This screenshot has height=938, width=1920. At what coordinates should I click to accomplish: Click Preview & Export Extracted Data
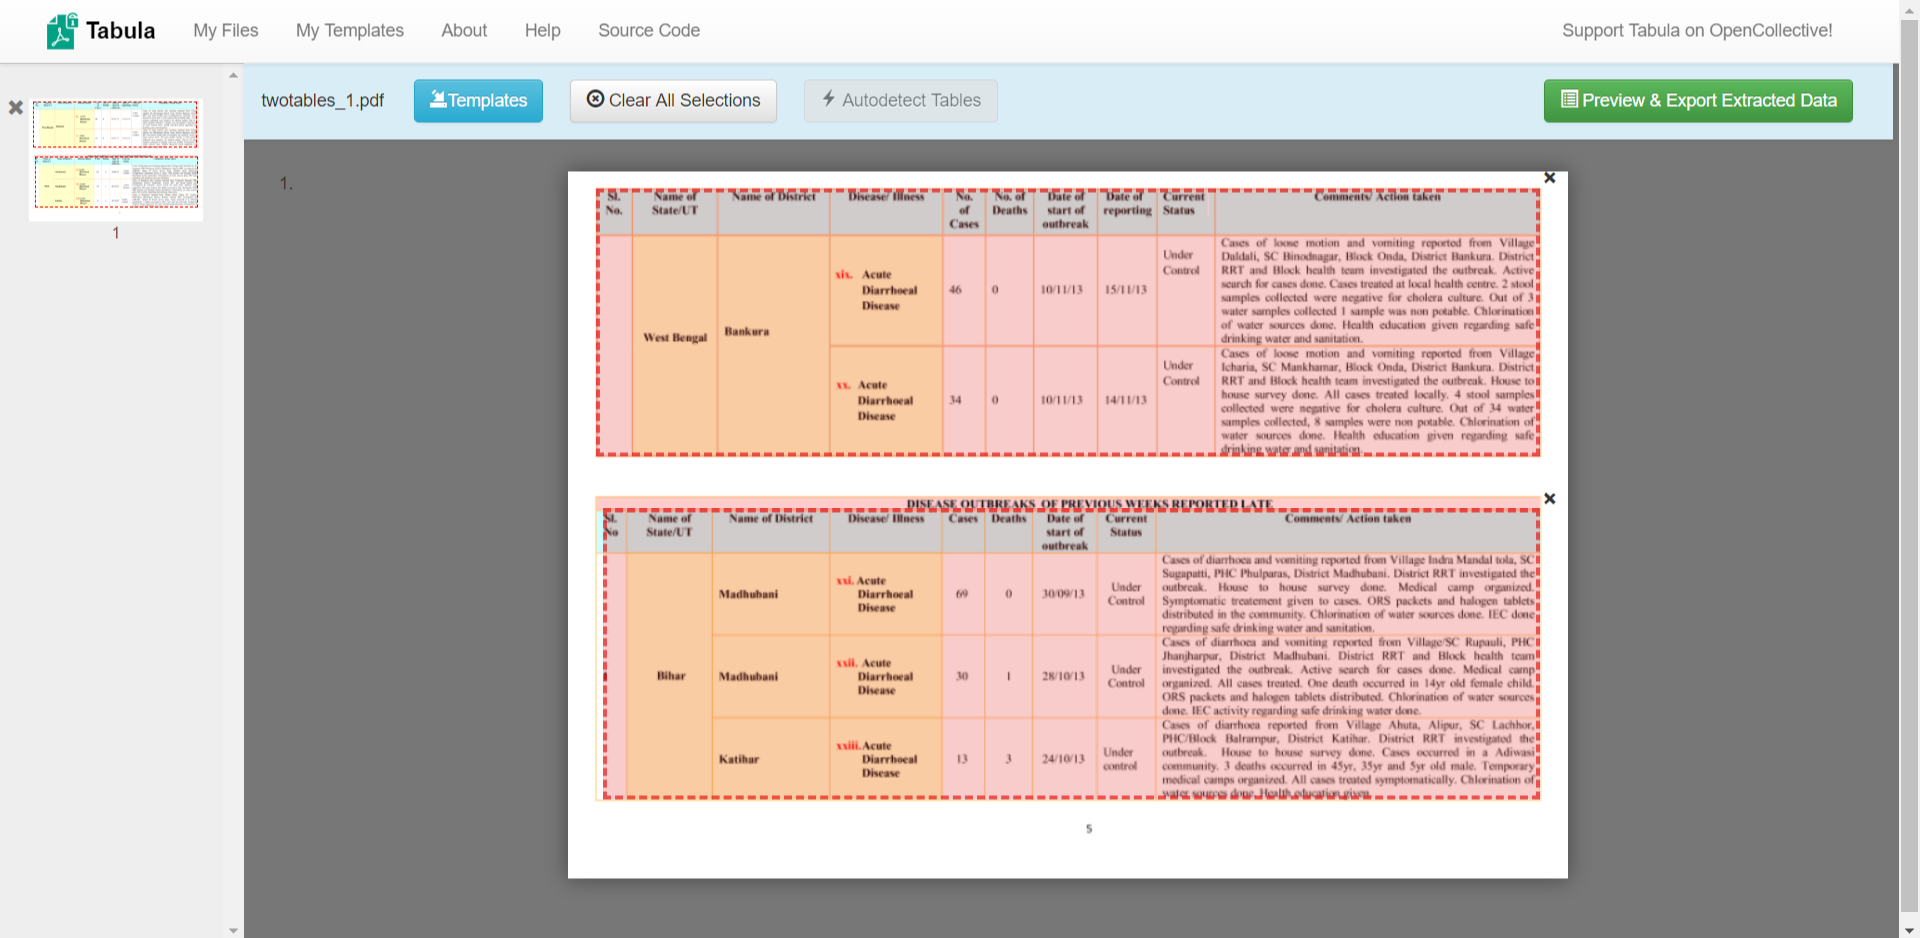[1697, 101]
